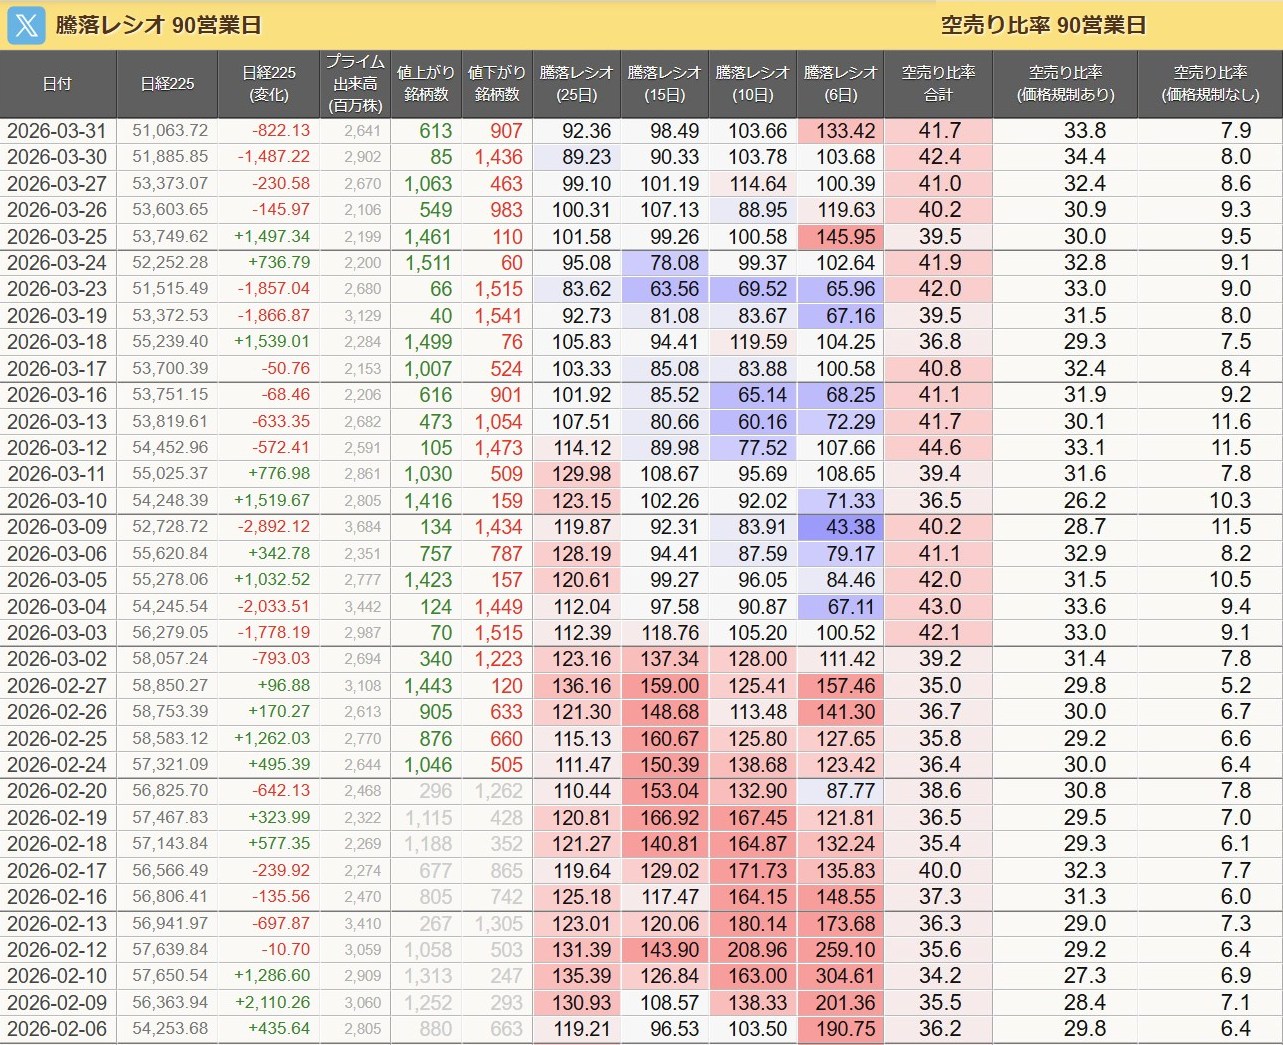Click the X (Twitter) share icon
Screen dimensions: 1283x1045
coord(26,25)
